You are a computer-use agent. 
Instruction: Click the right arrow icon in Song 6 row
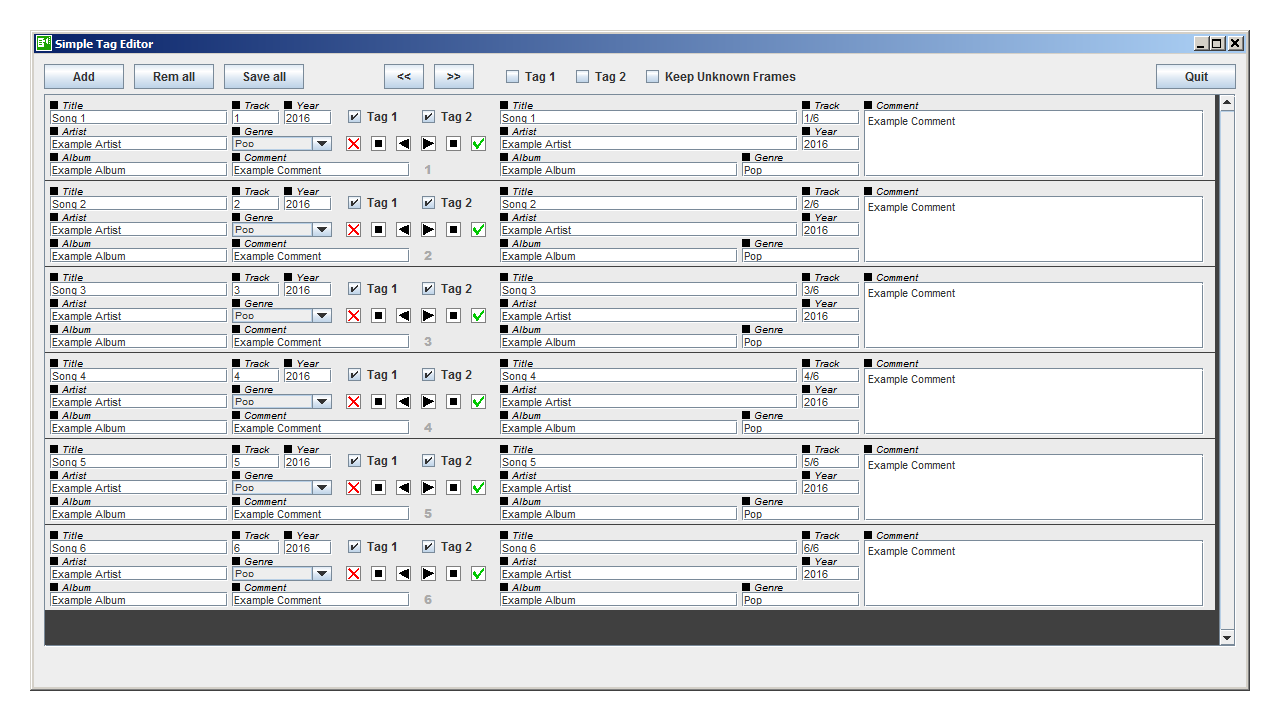point(428,574)
